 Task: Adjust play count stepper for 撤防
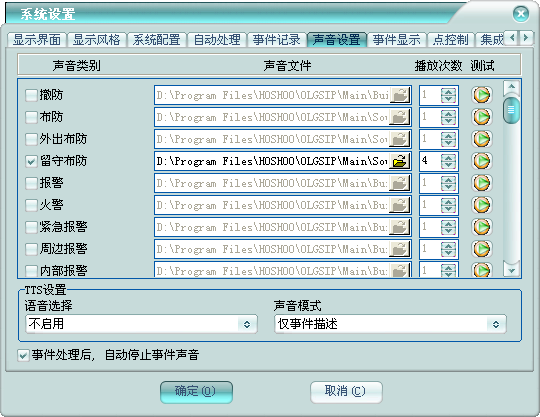(x=448, y=95)
